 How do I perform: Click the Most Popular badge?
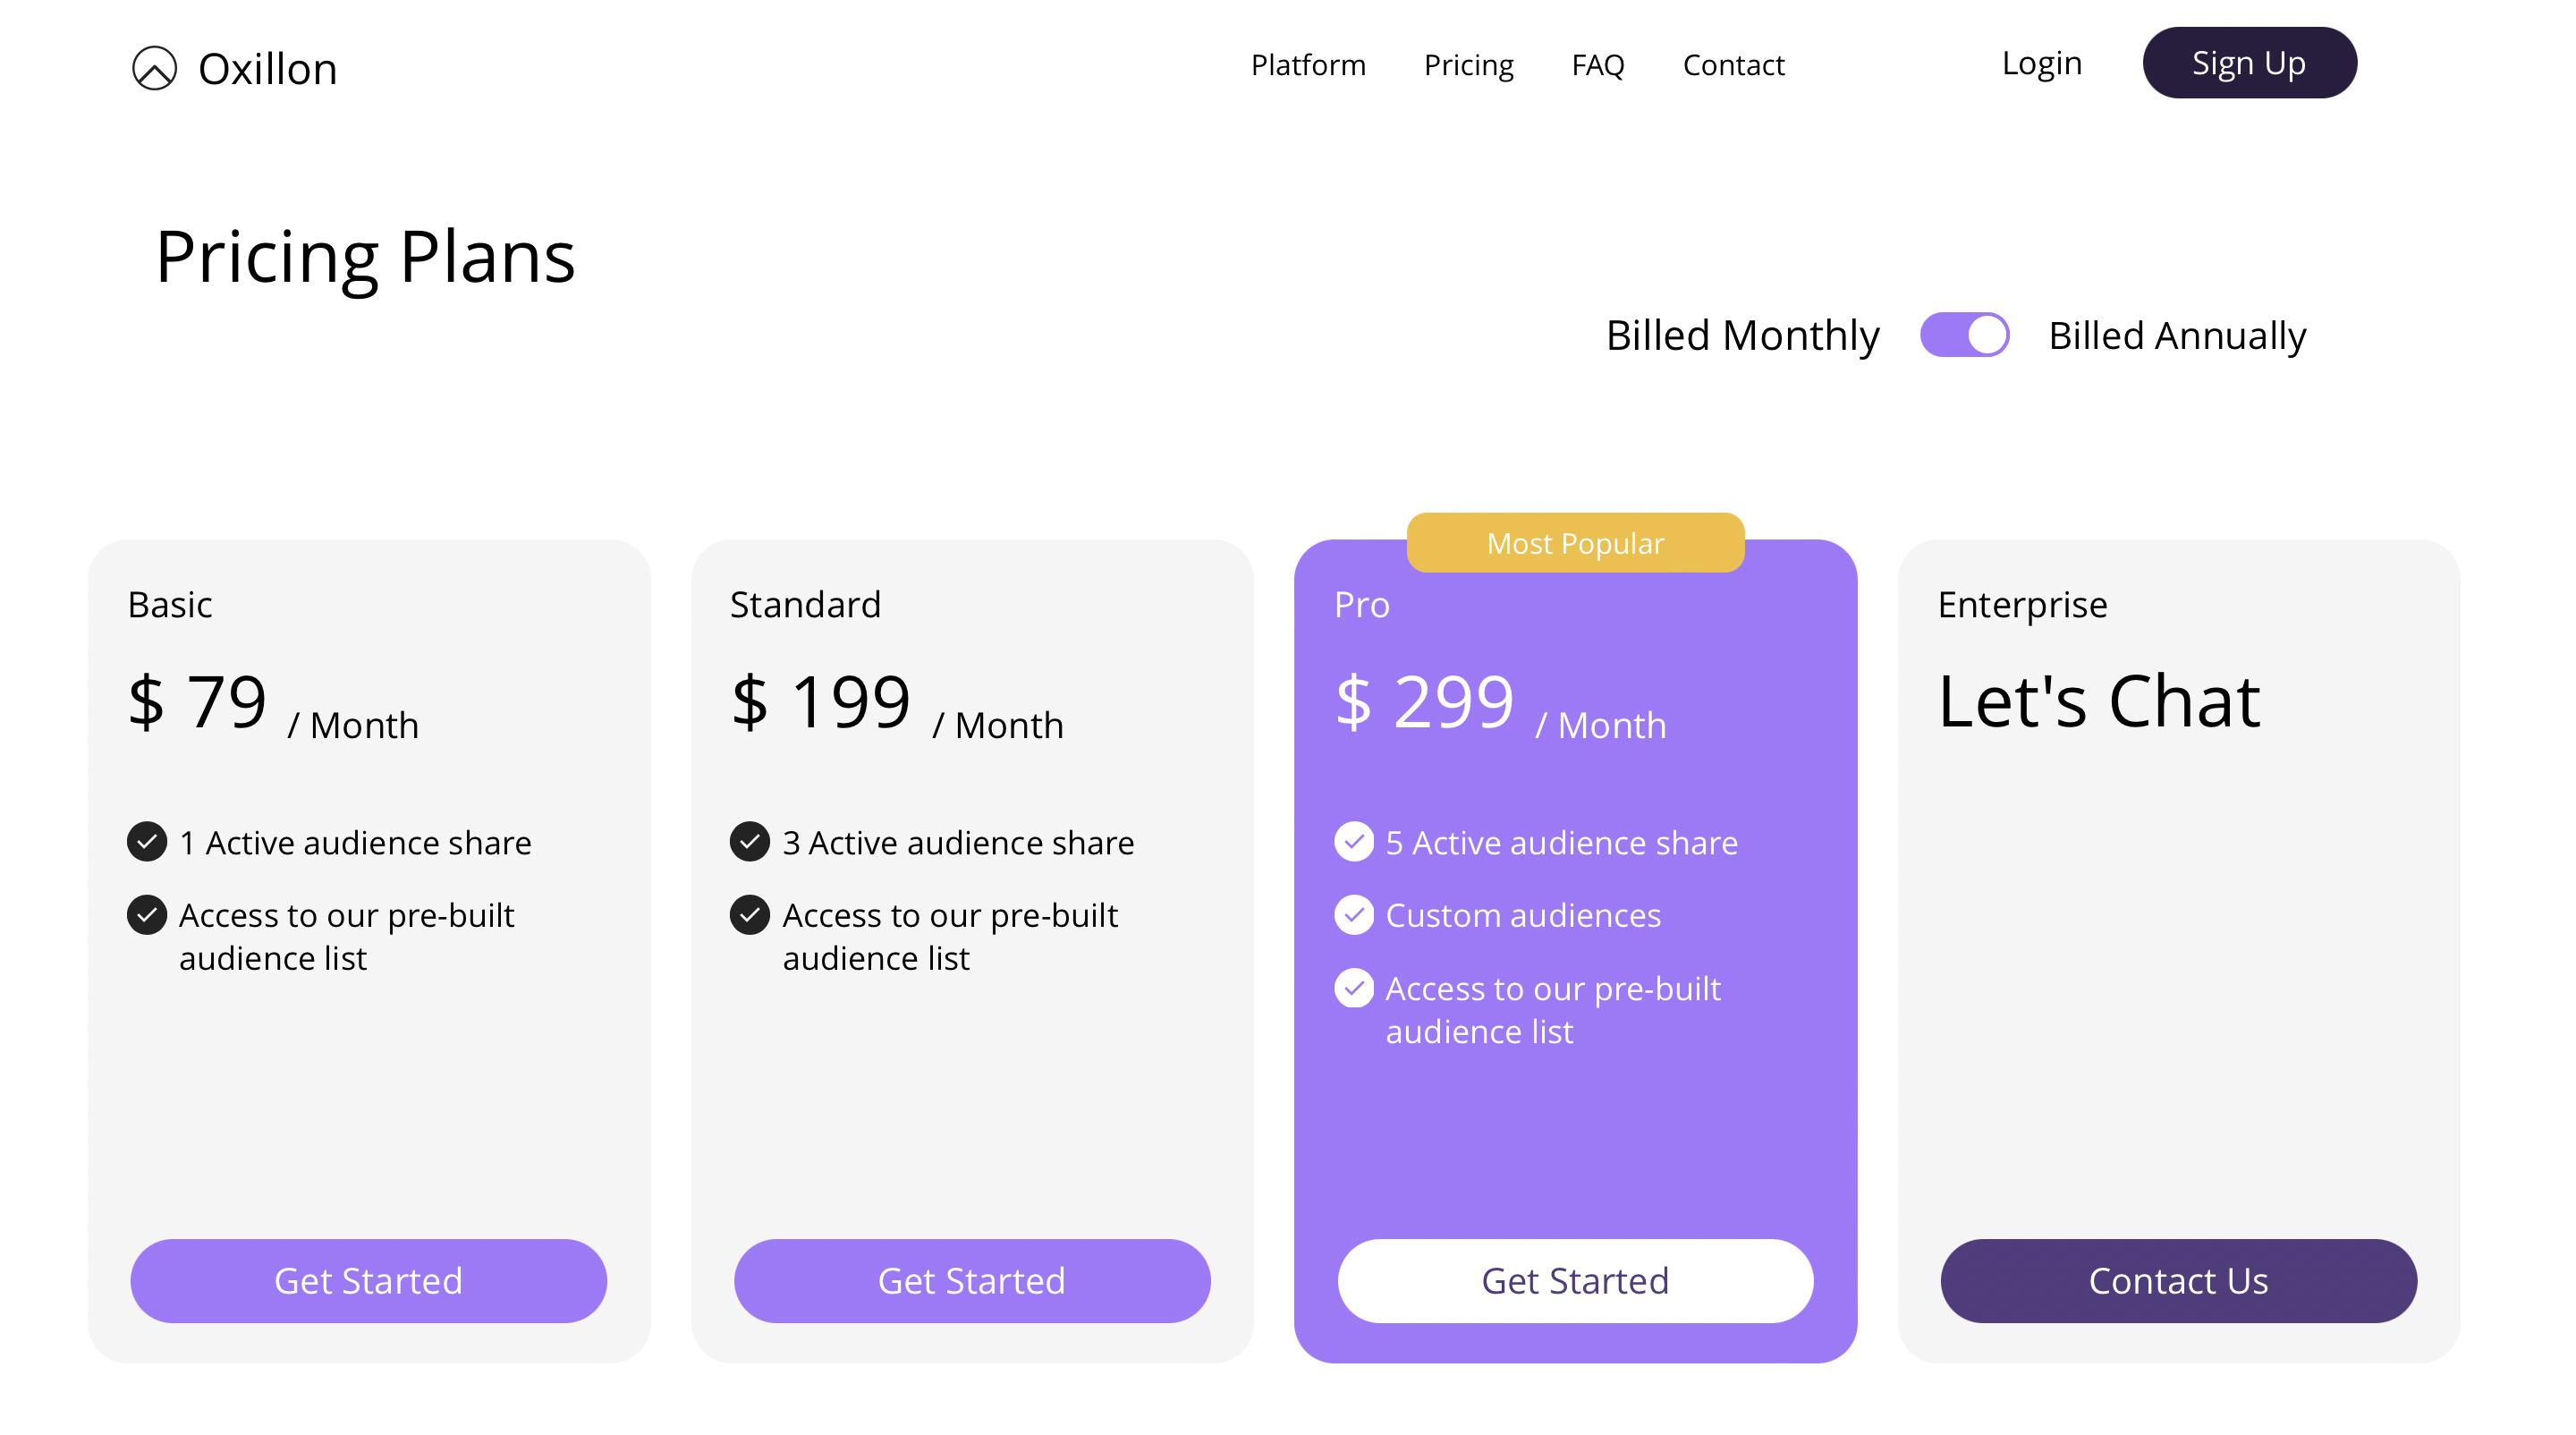pyautogui.click(x=1575, y=543)
